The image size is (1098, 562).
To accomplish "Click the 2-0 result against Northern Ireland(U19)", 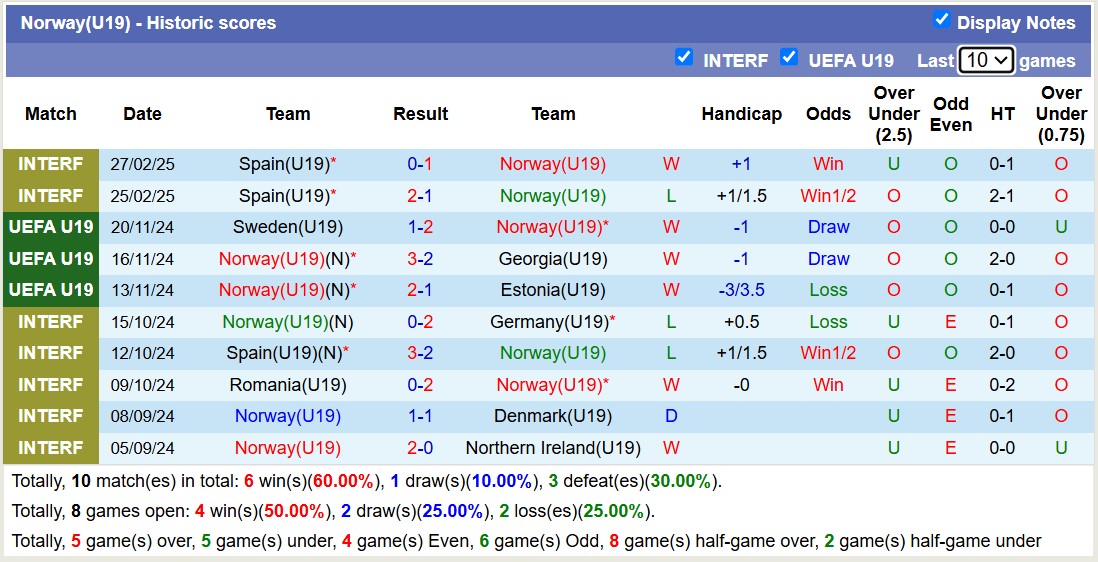I will pyautogui.click(x=420, y=448).
